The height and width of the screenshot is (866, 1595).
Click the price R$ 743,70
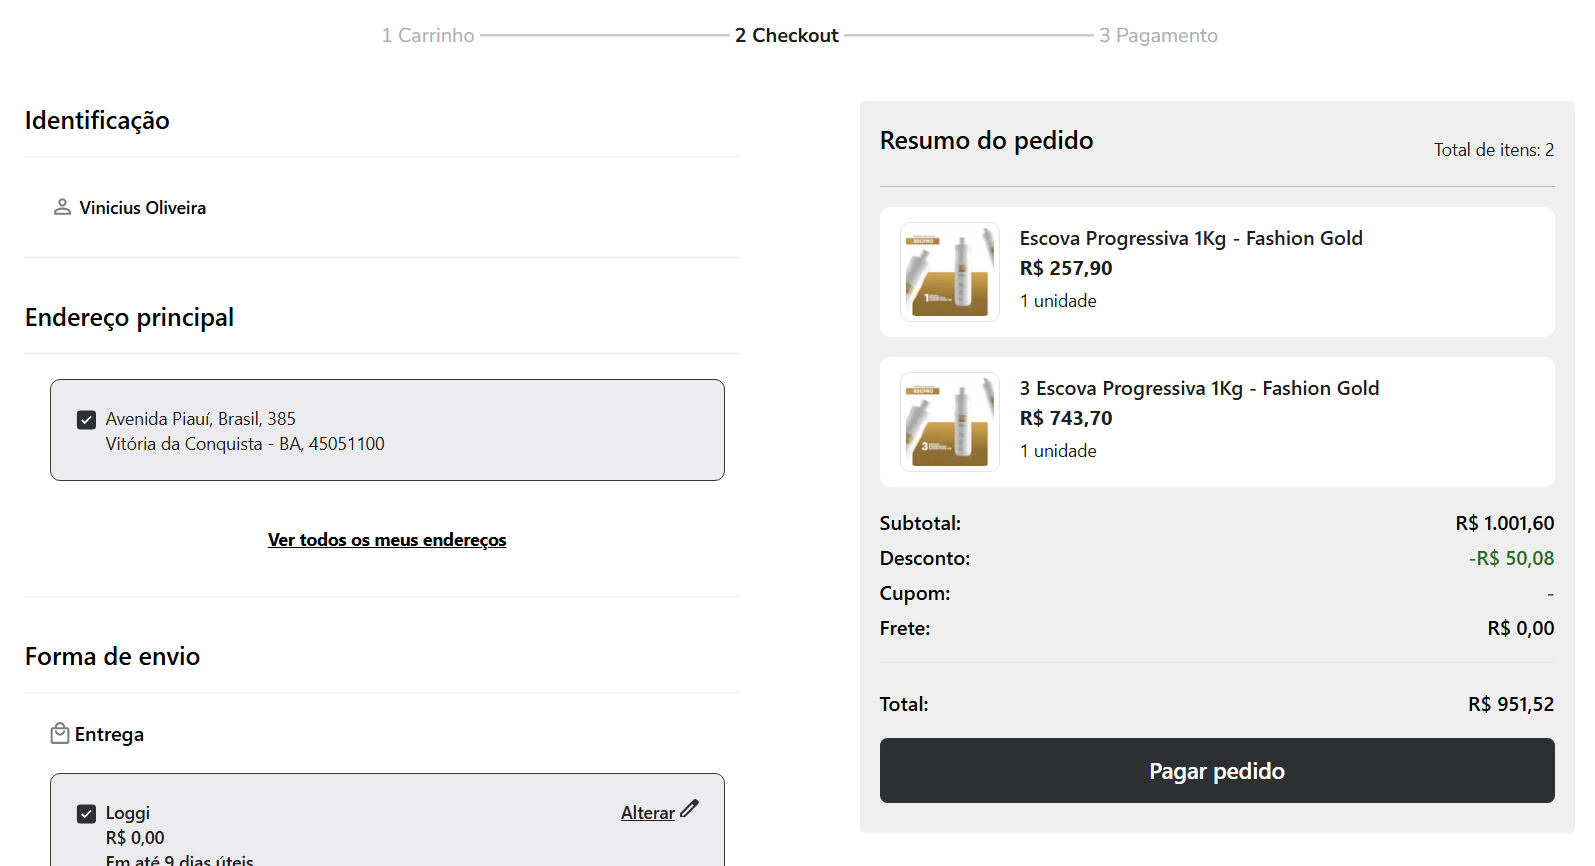[x=1066, y=418]
